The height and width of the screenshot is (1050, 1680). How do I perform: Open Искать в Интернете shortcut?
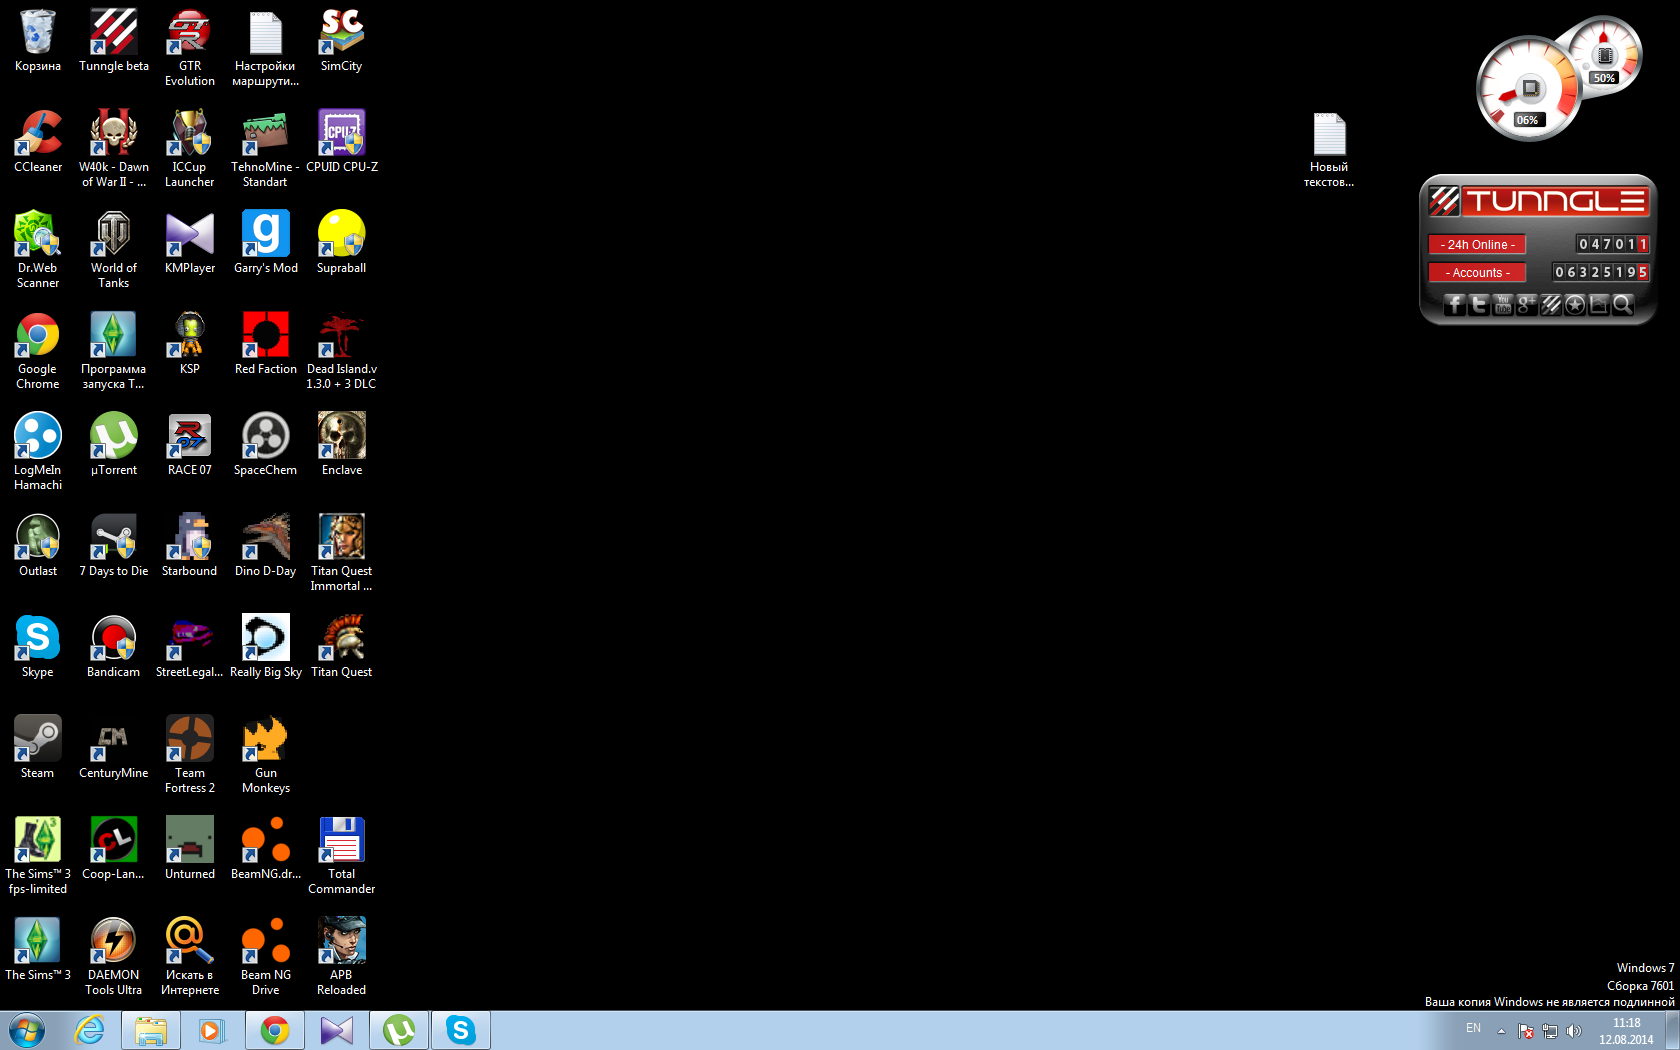coord(190,957)
